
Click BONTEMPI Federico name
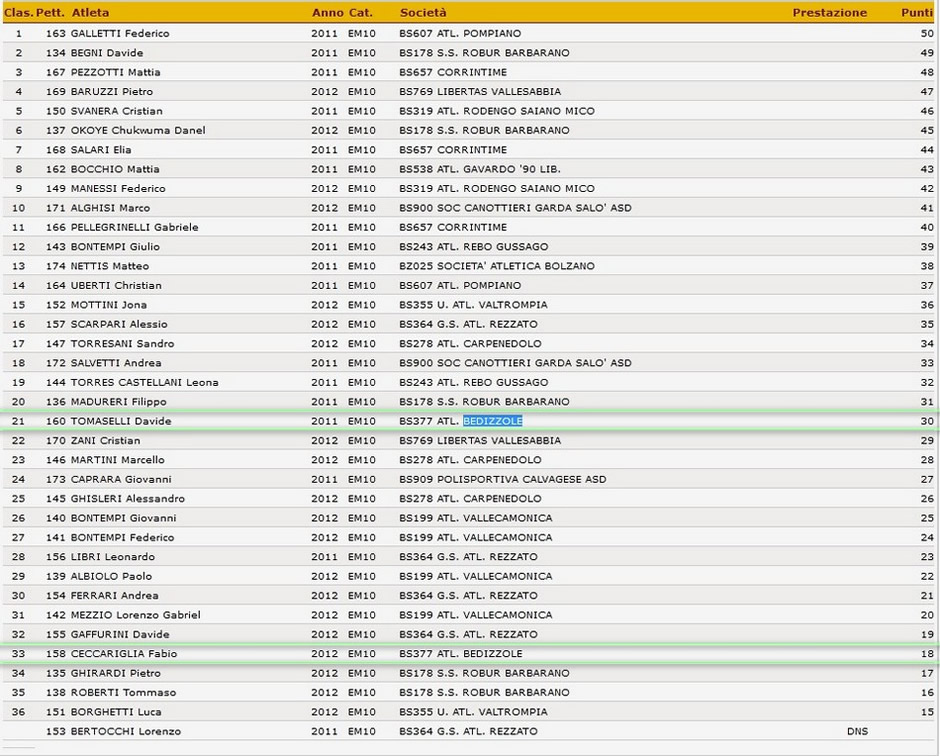pos(122,537)
